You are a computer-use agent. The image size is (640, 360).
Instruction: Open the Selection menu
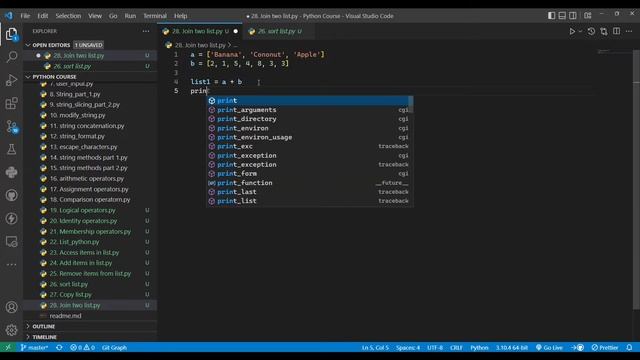(68, 16)
